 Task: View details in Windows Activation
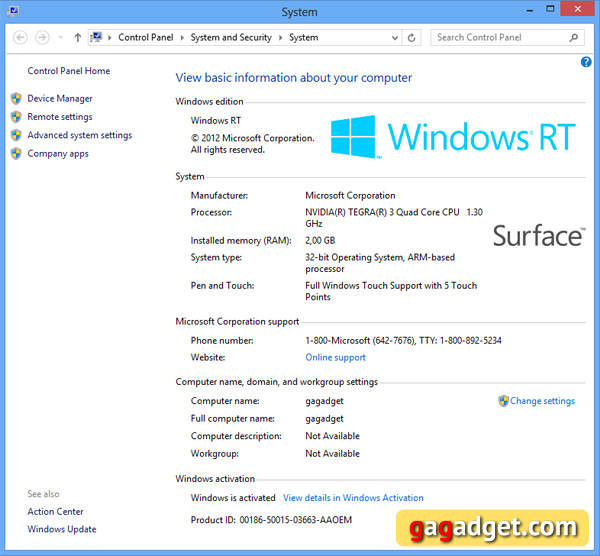353,497
